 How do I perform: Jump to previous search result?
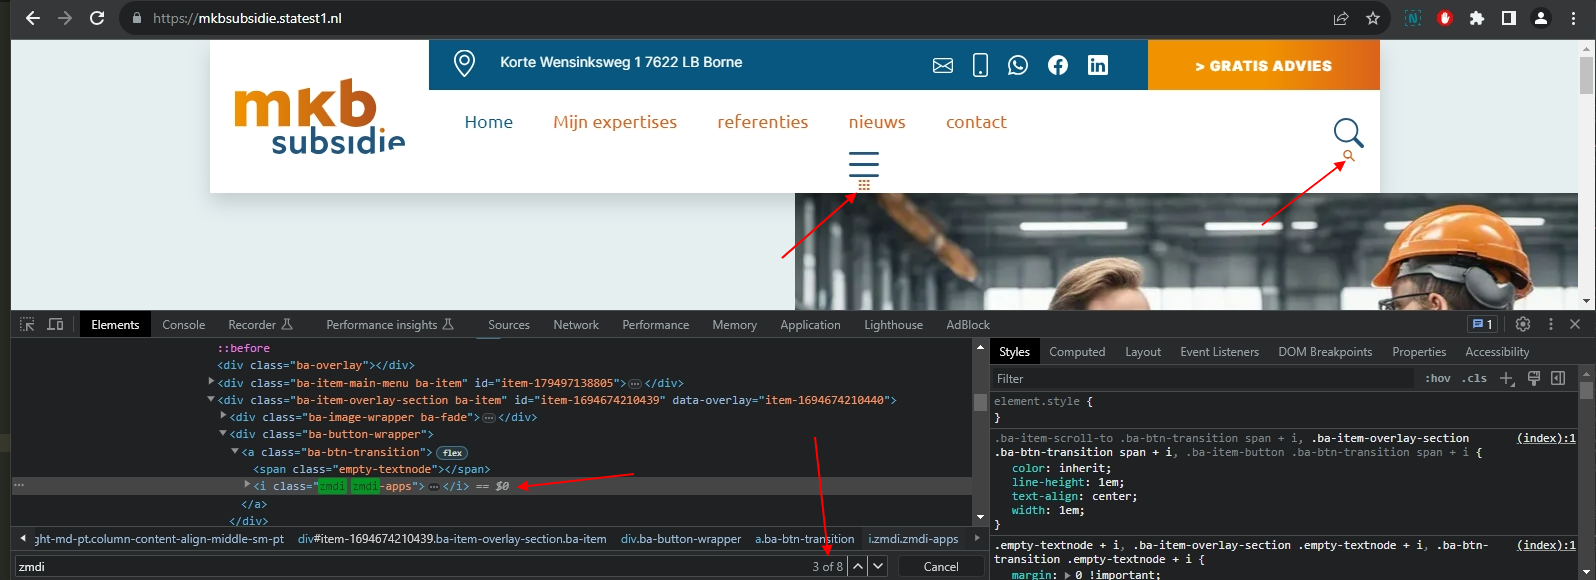858,566
